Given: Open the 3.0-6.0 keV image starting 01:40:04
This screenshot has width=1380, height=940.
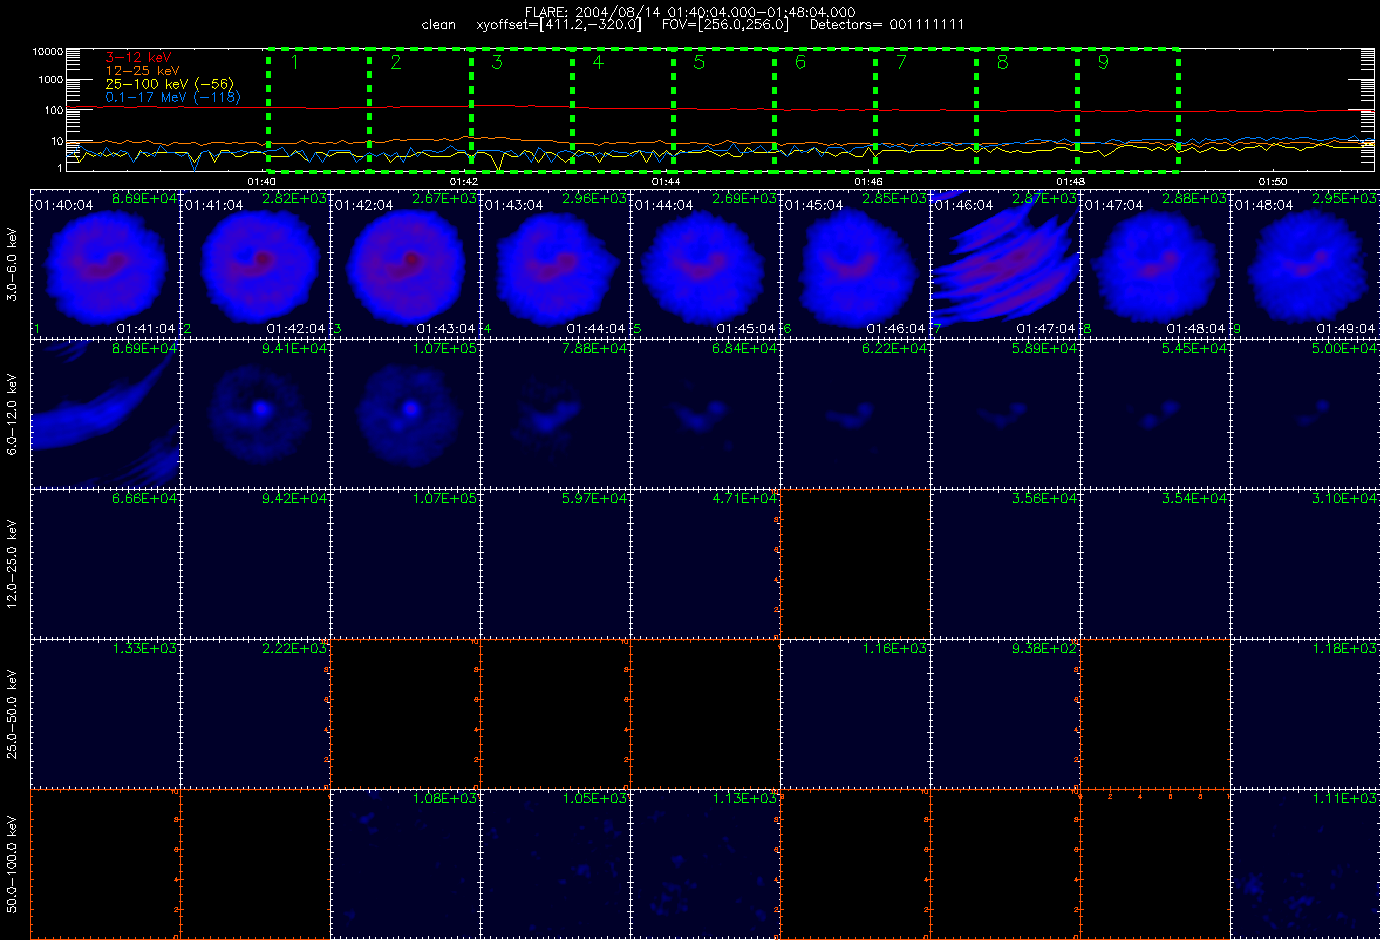Looking at the screenshot, I should 106,264.
